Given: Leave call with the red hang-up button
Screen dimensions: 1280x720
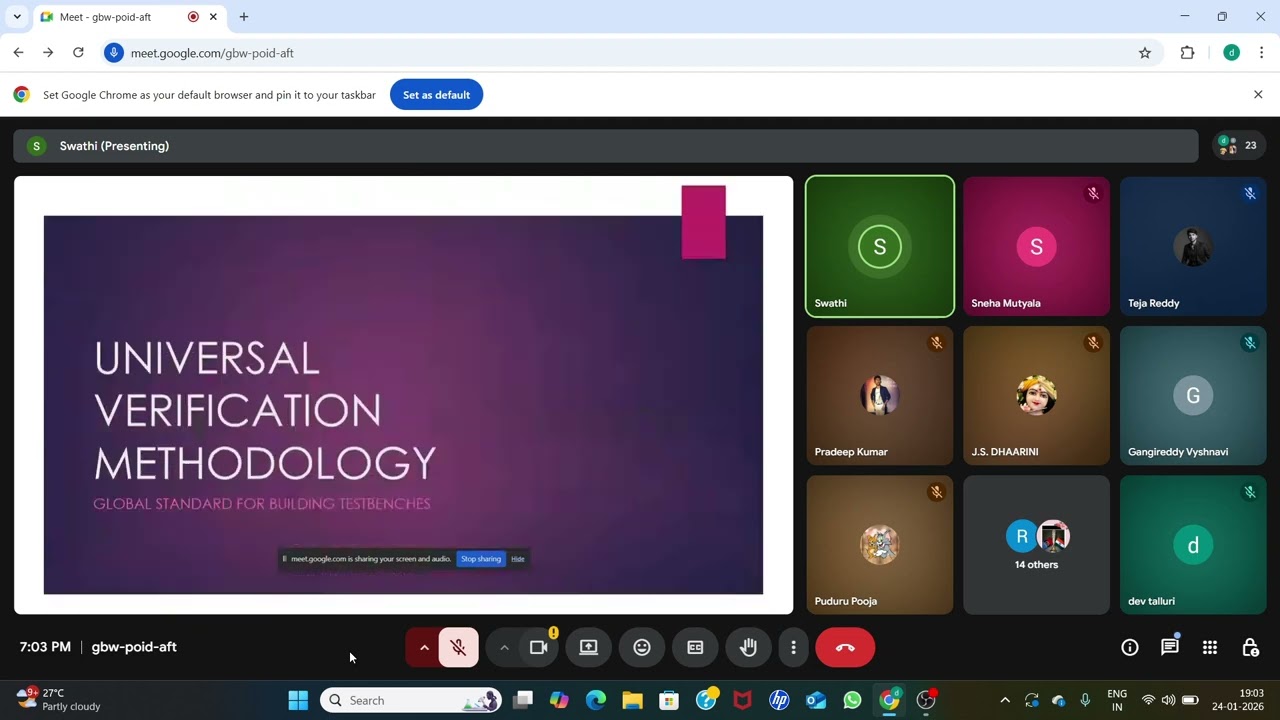Looking at the screenshot, I should pos(845,648).
